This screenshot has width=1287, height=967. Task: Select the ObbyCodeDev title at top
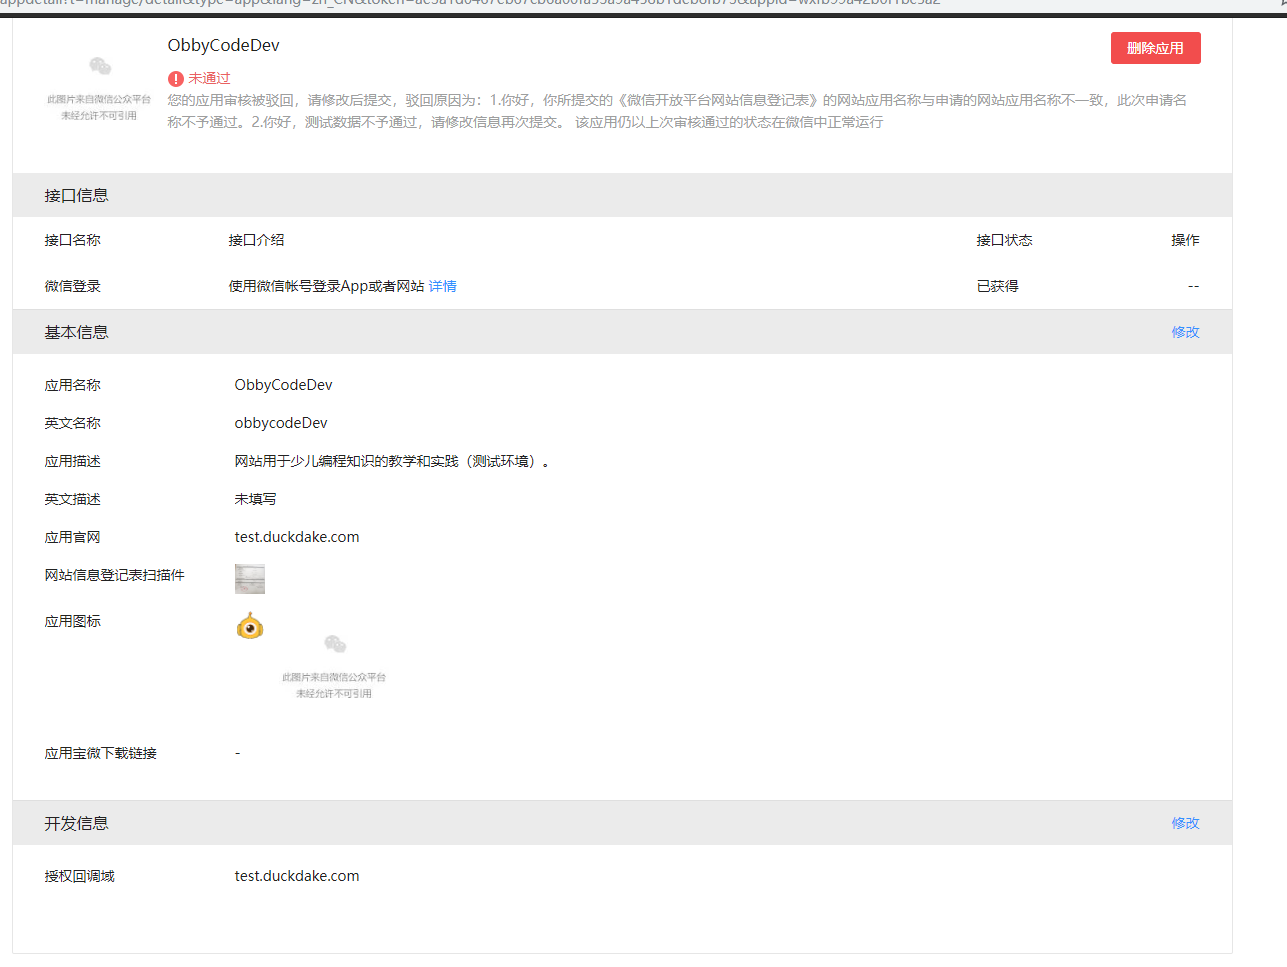pos(224,45)
